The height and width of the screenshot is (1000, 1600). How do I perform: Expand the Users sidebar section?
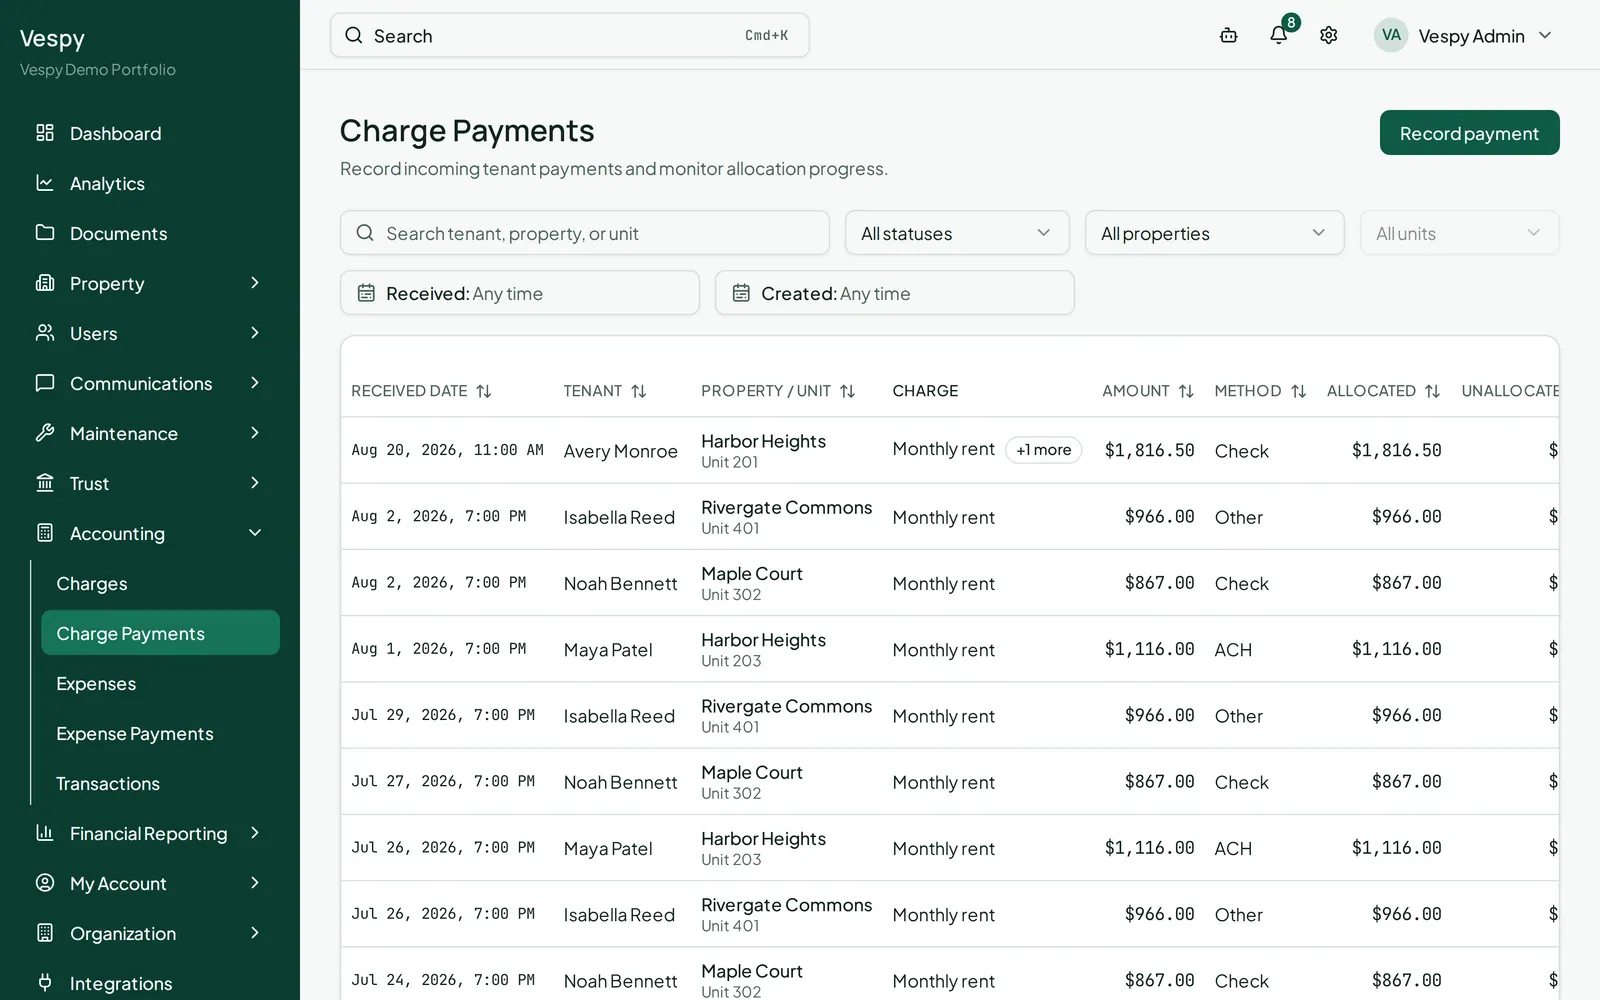tap(255, 333)
